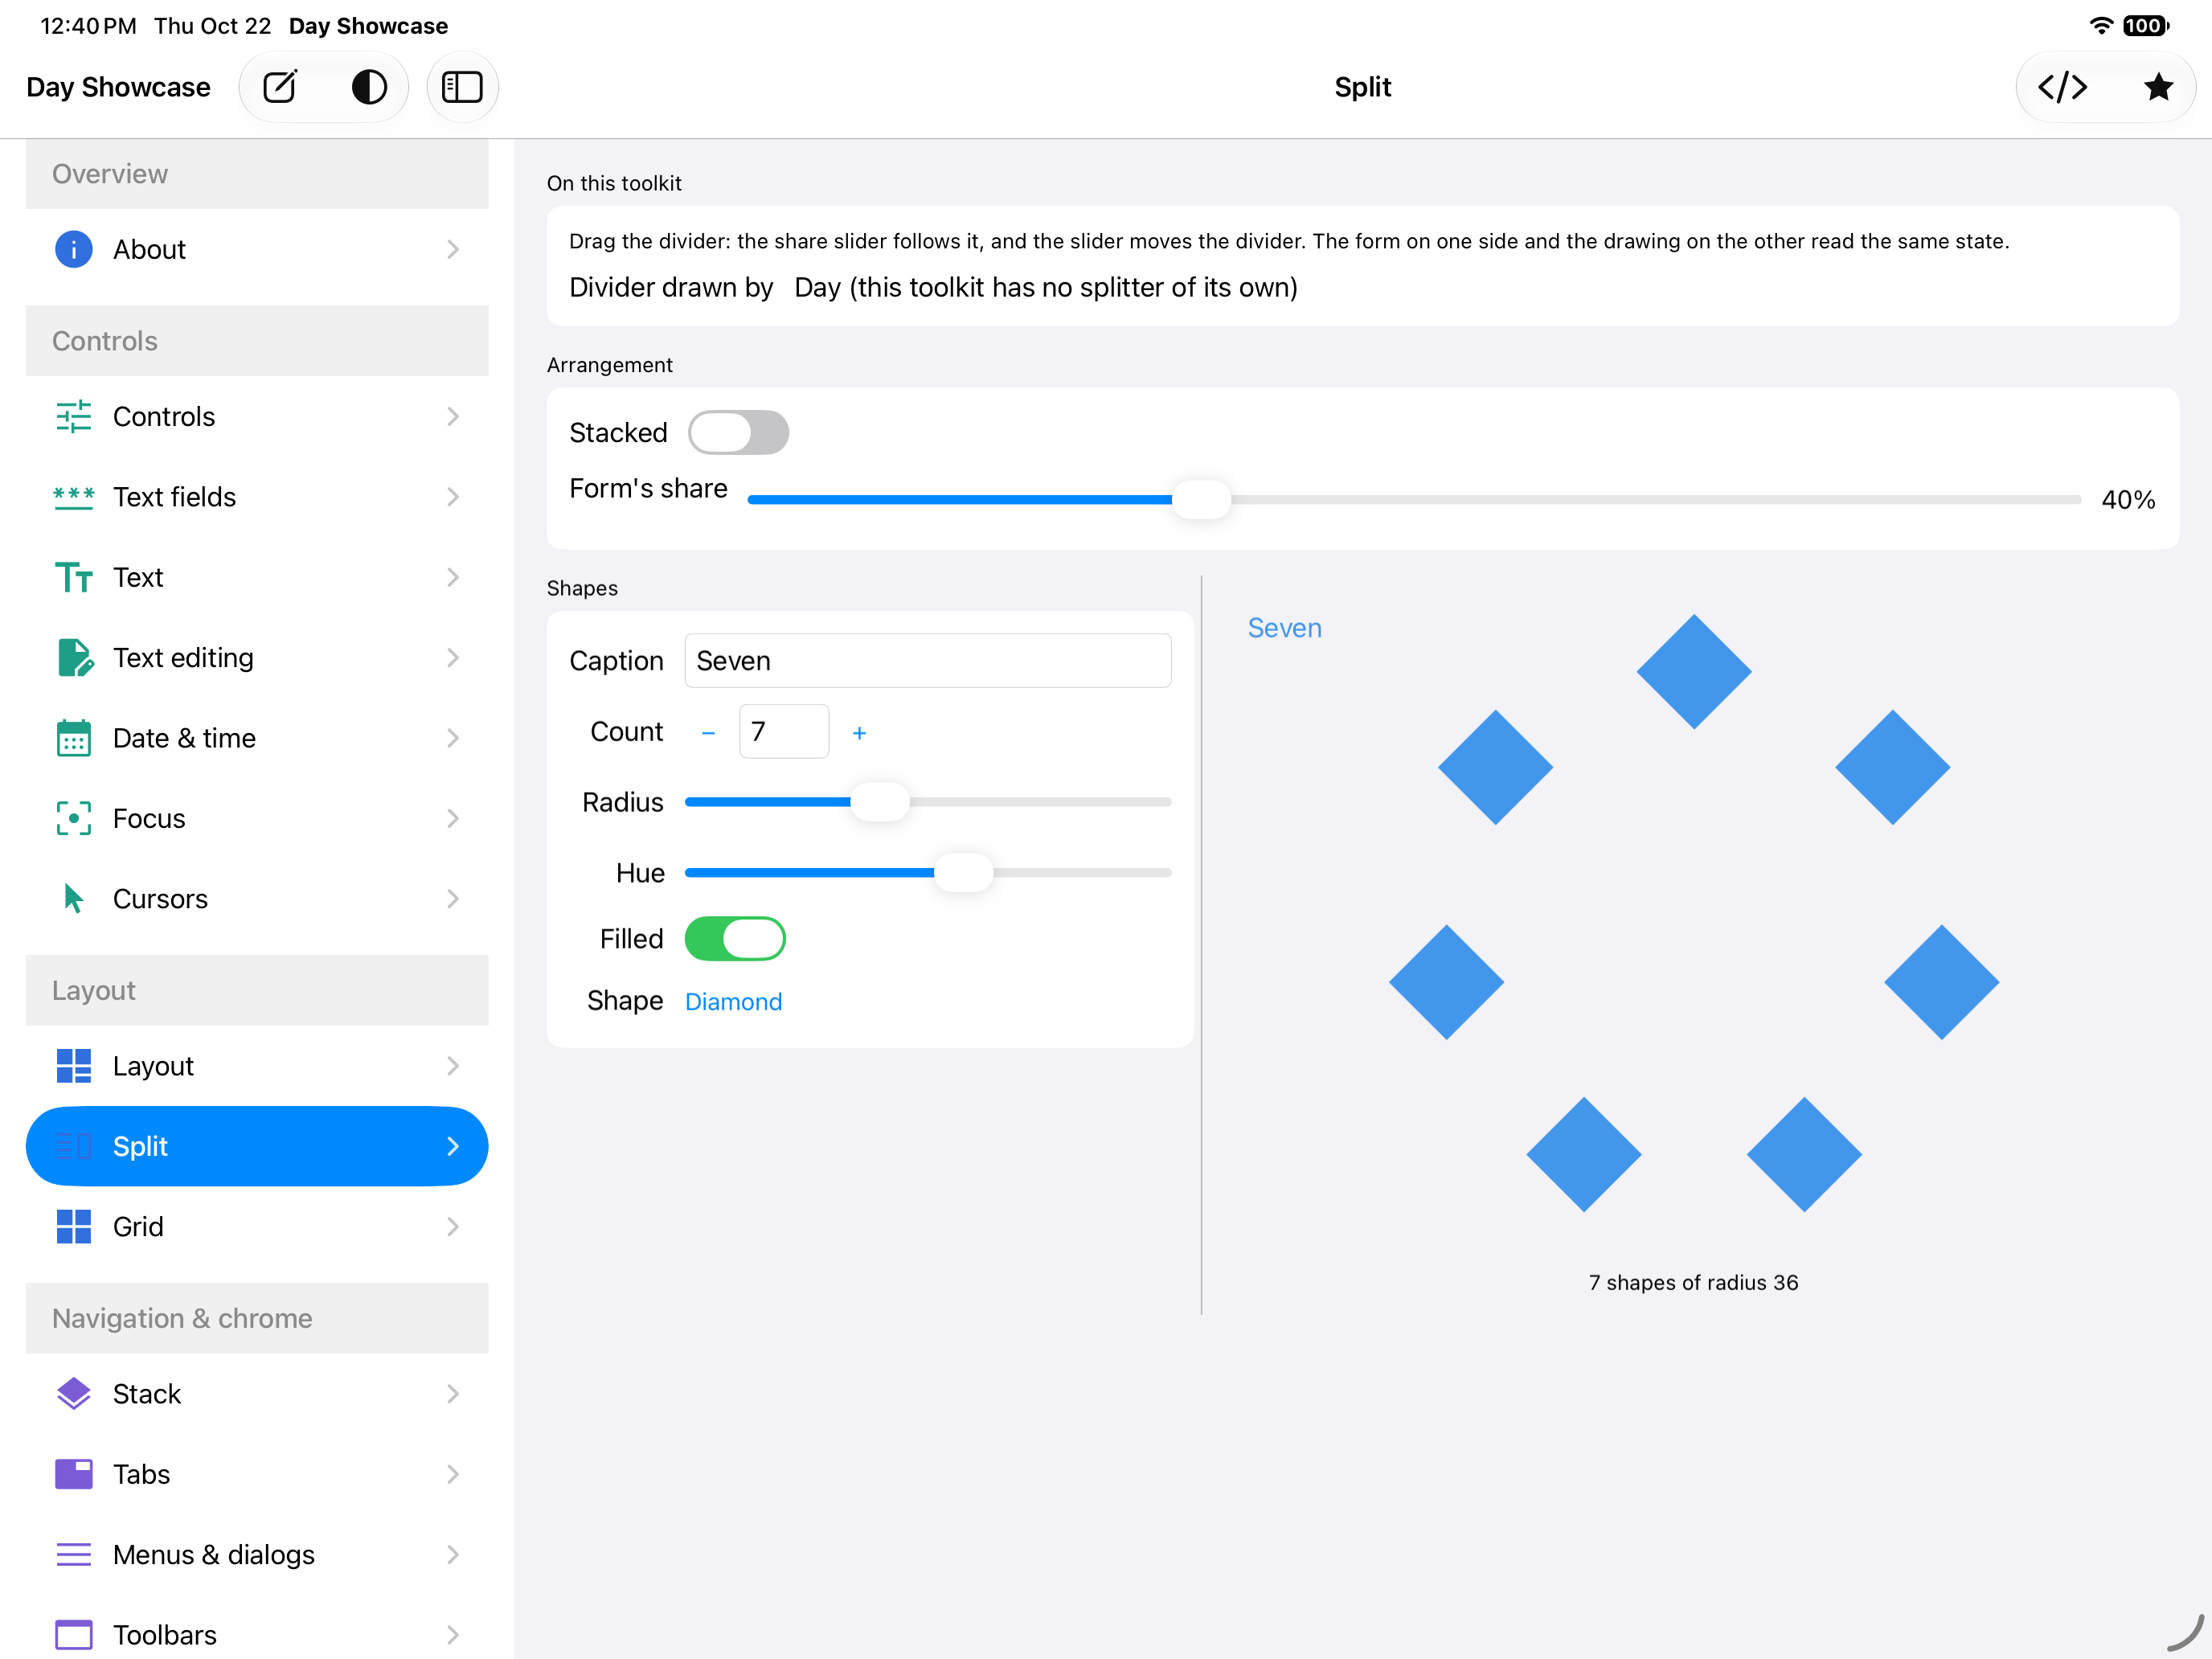Click the Overview section header
2212x1659 pixels.
(x=257, y=174)
